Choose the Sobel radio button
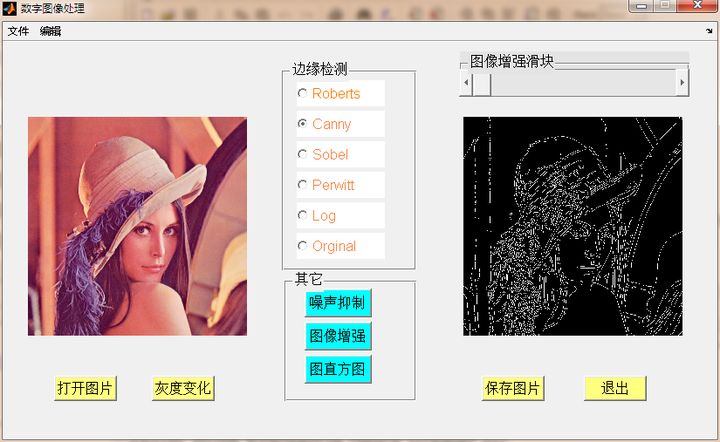720x442 pixels. [340, 154]
